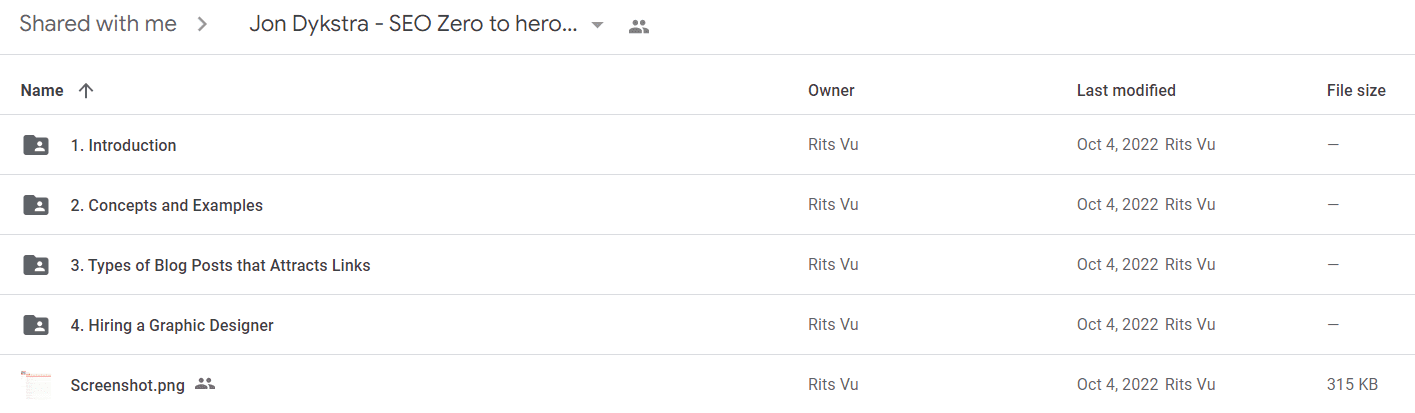Reverse sort order with the Name arrow
The image size is (1415, 413).
pos(86,90)
